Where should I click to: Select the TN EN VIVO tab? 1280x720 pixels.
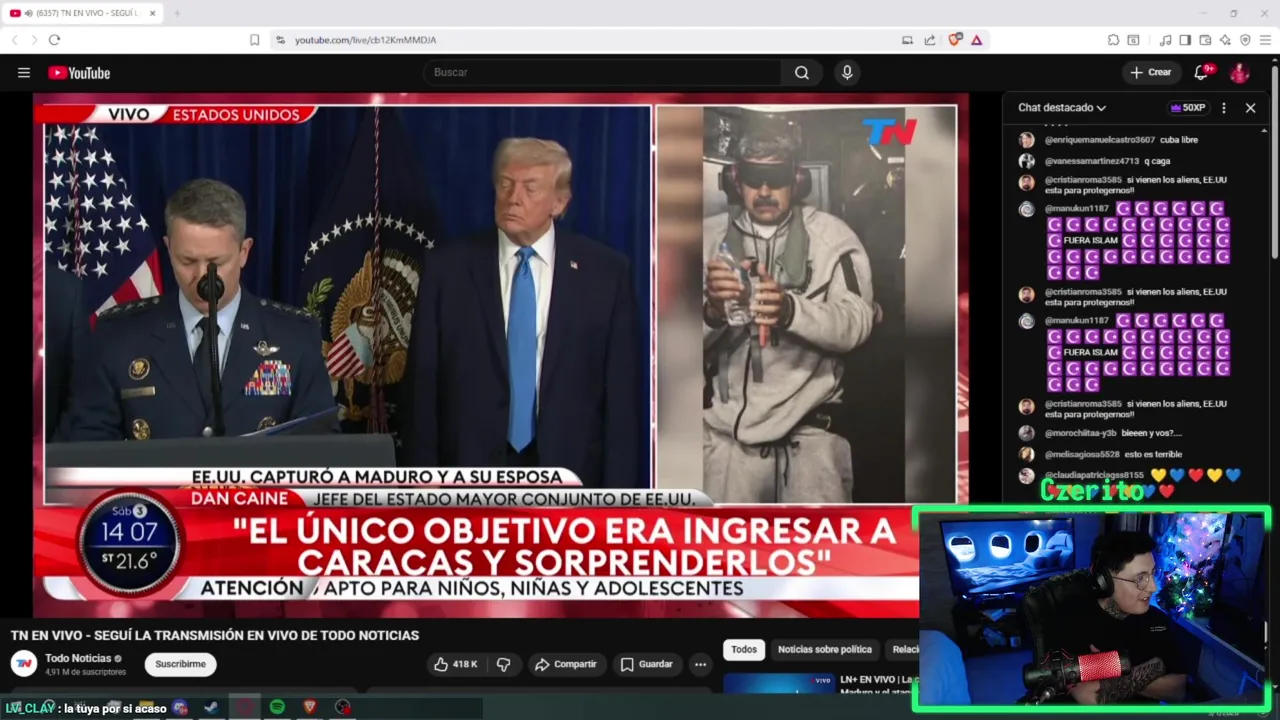(x=82, y=13)
